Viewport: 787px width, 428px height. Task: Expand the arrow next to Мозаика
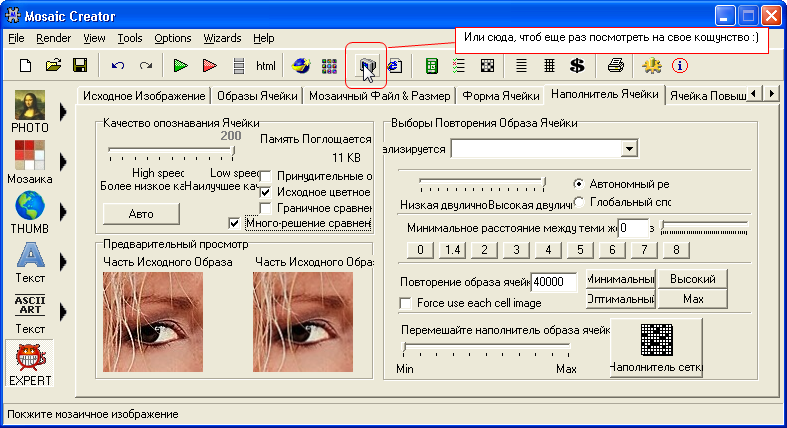tap(63, 162)
